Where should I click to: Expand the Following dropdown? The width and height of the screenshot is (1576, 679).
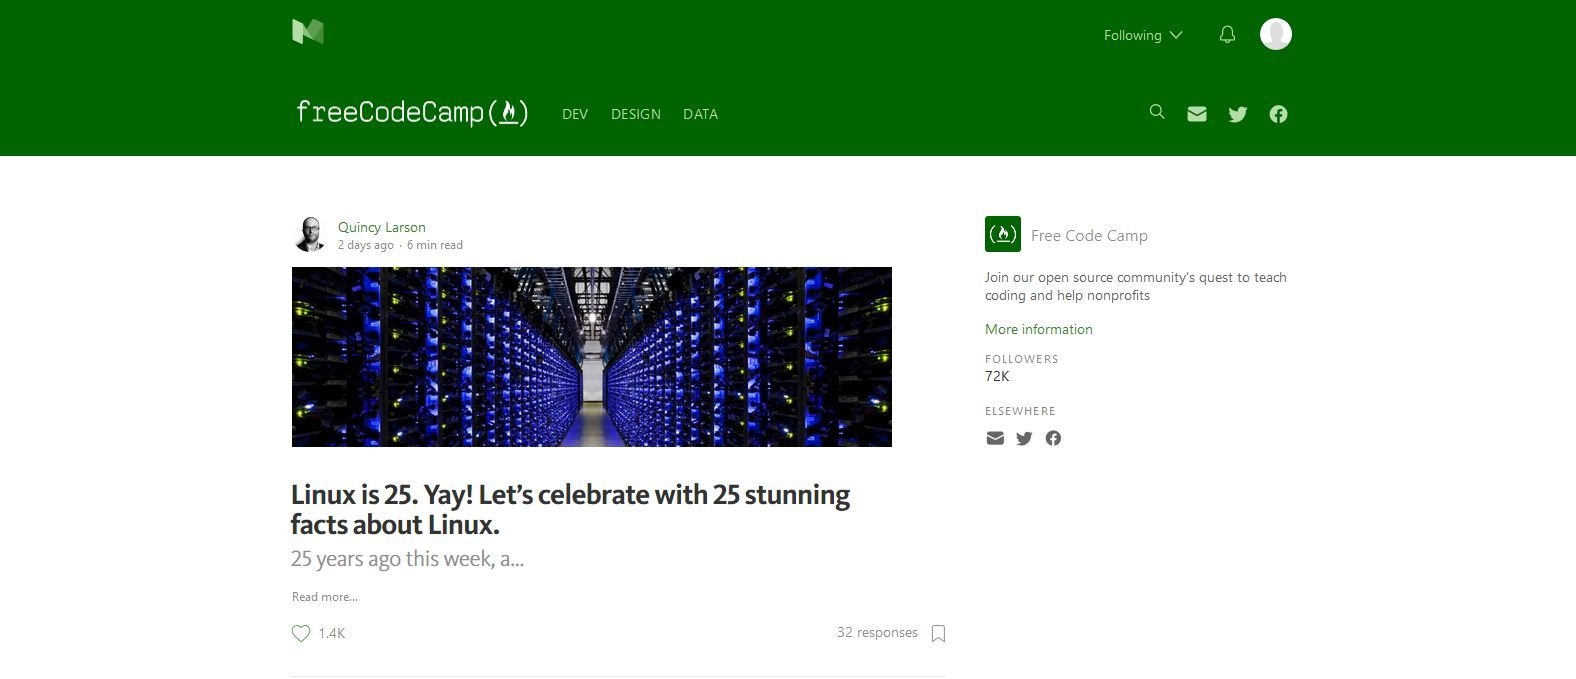1143,35
